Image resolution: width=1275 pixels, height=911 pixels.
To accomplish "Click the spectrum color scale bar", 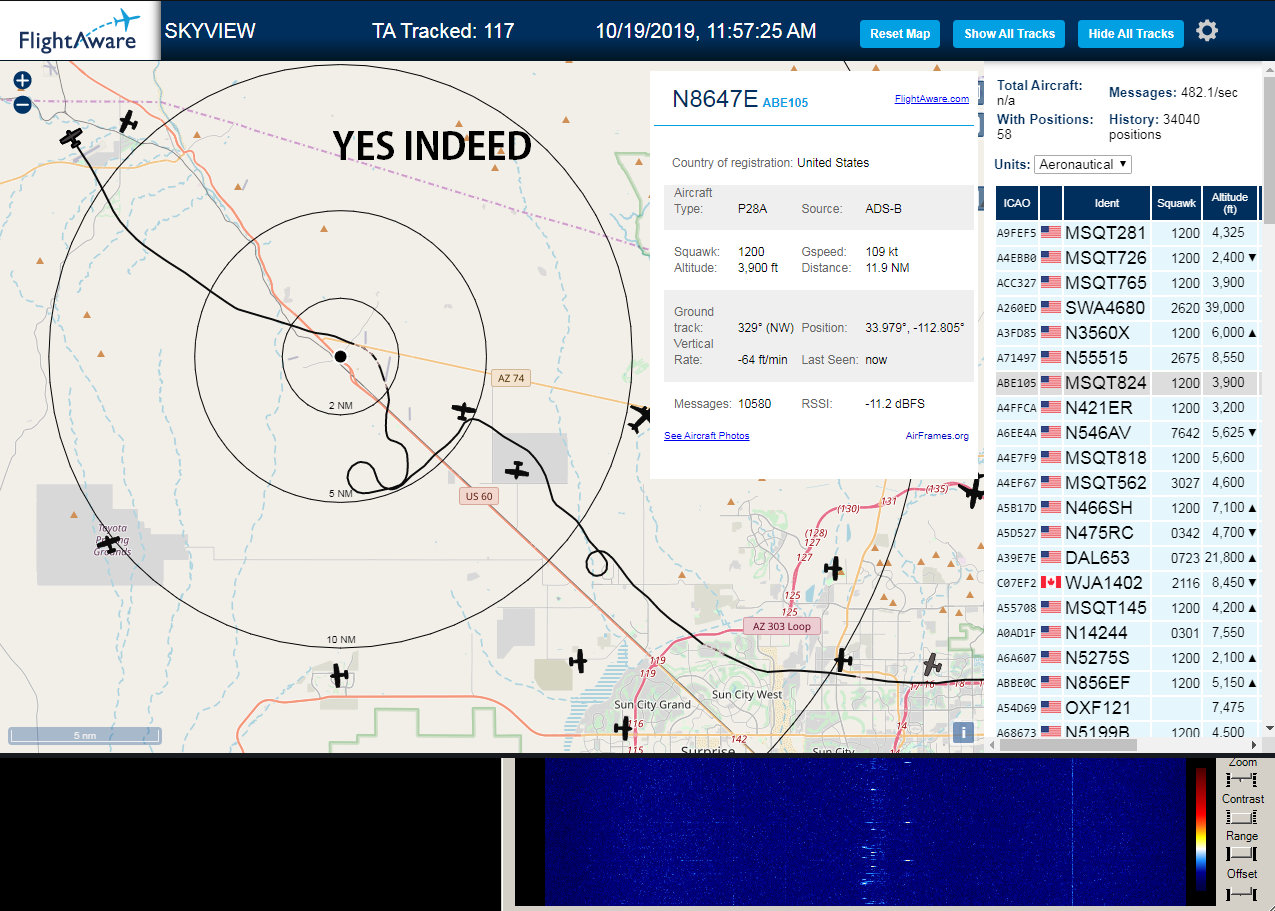I will pos(1201,829).
